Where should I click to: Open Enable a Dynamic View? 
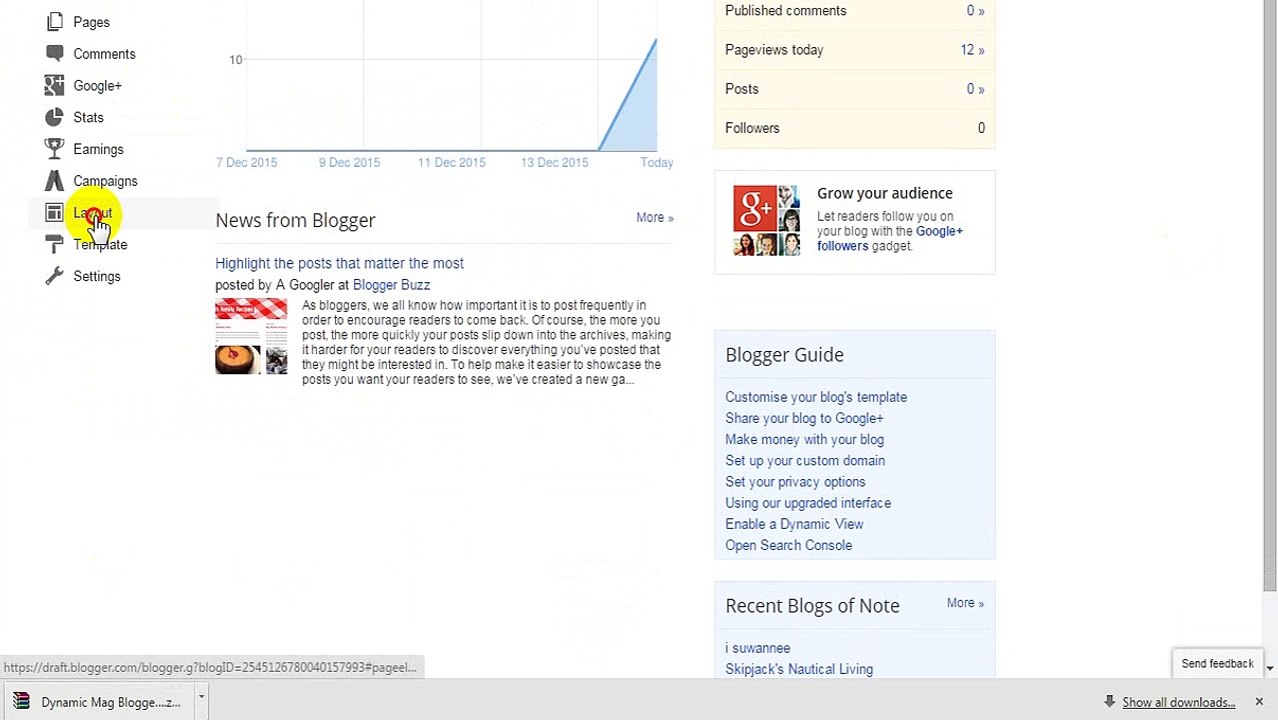click(x=794, y=524)
